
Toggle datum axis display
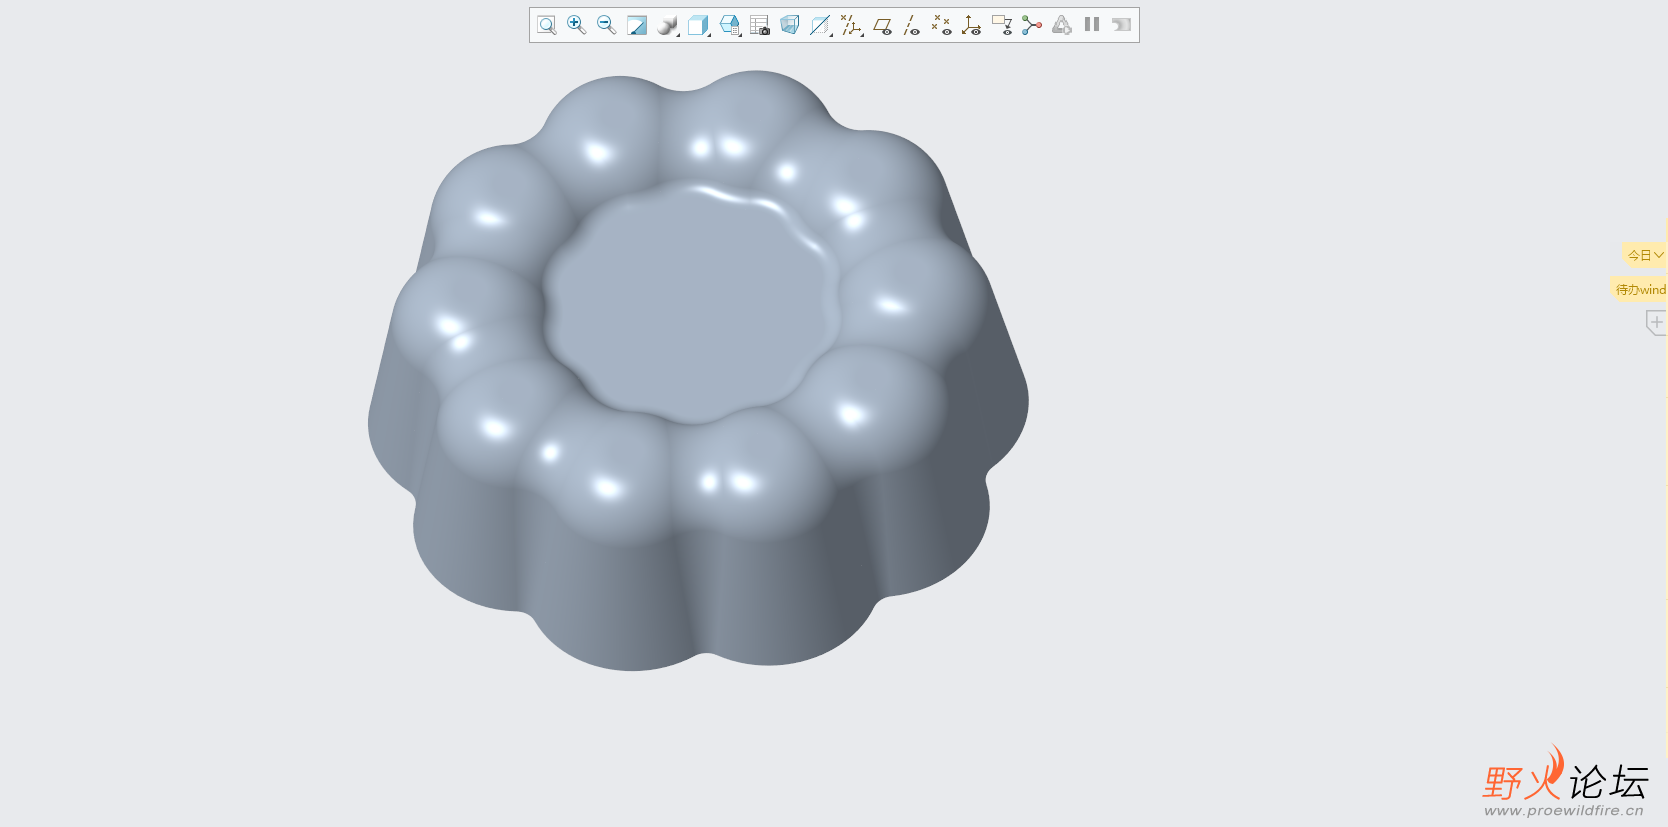(x=911, y=25)
